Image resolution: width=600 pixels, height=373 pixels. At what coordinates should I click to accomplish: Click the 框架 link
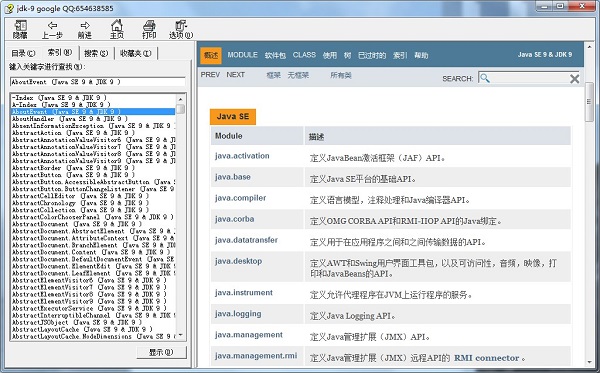pos(274,75)
